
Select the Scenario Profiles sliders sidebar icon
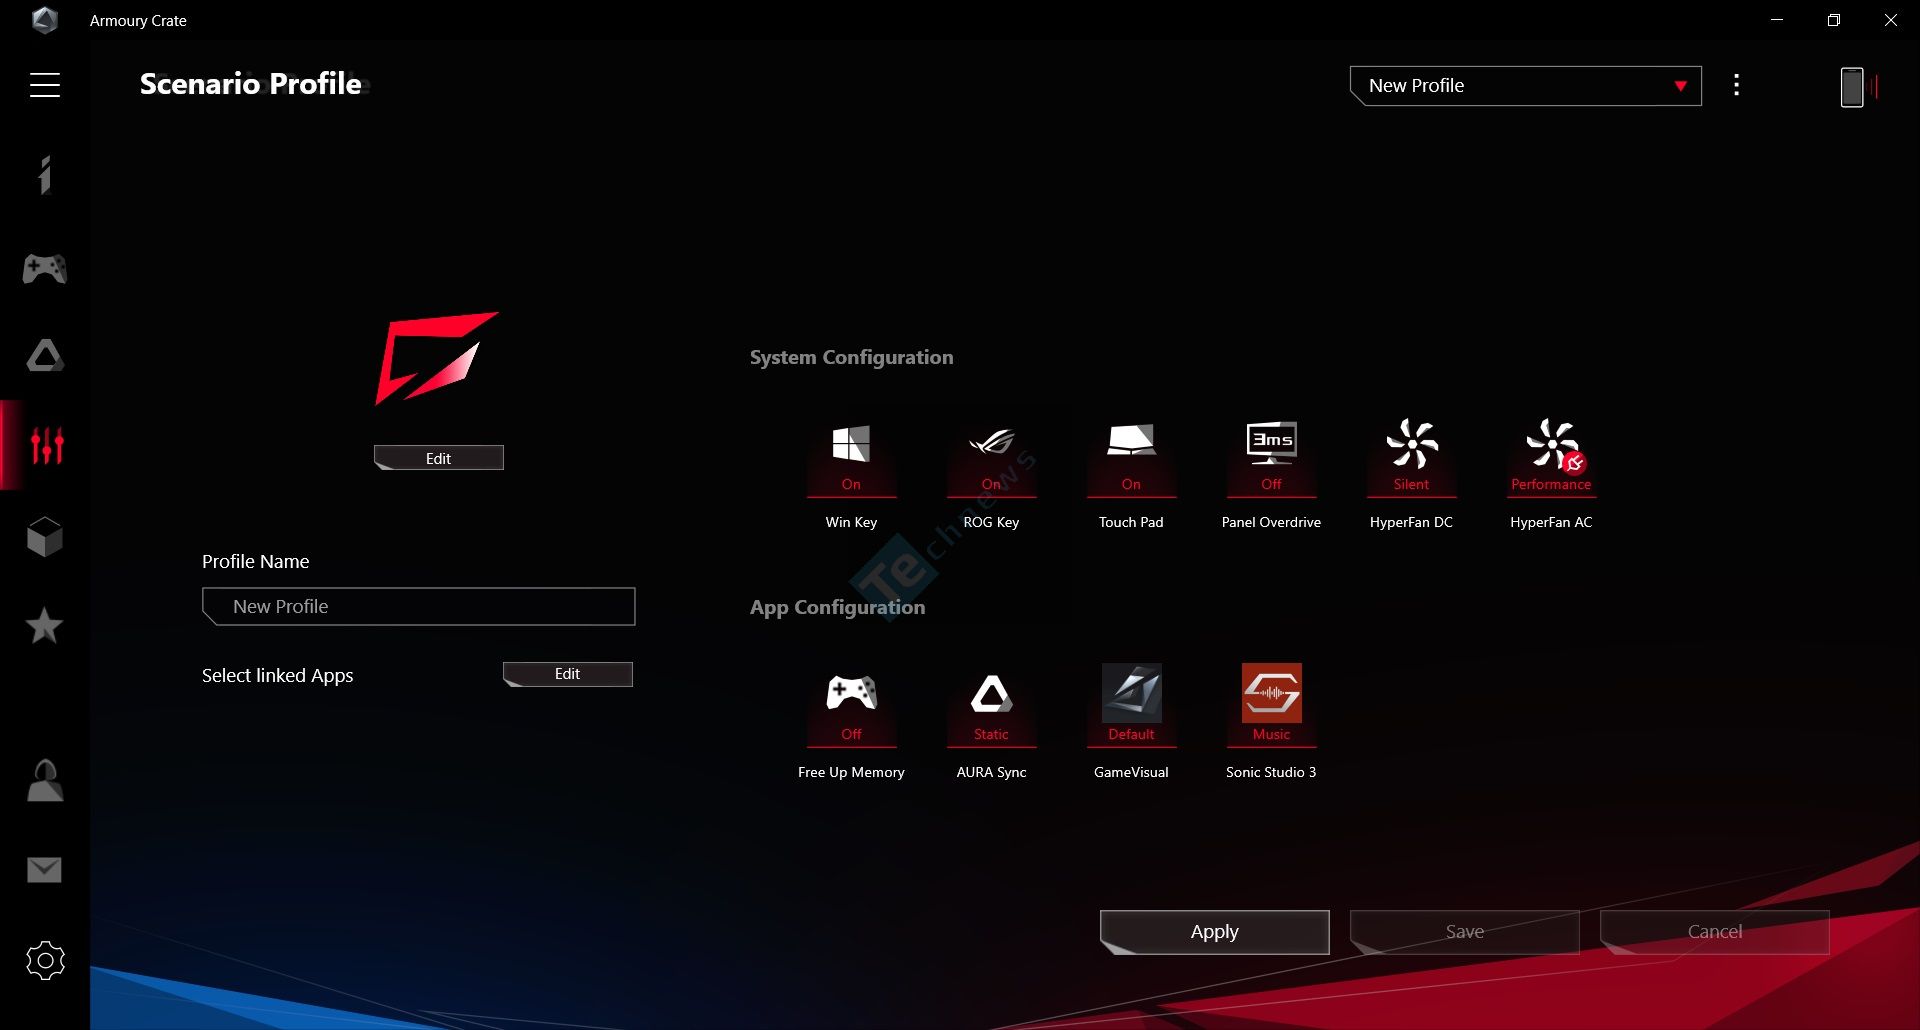point(47,445)
